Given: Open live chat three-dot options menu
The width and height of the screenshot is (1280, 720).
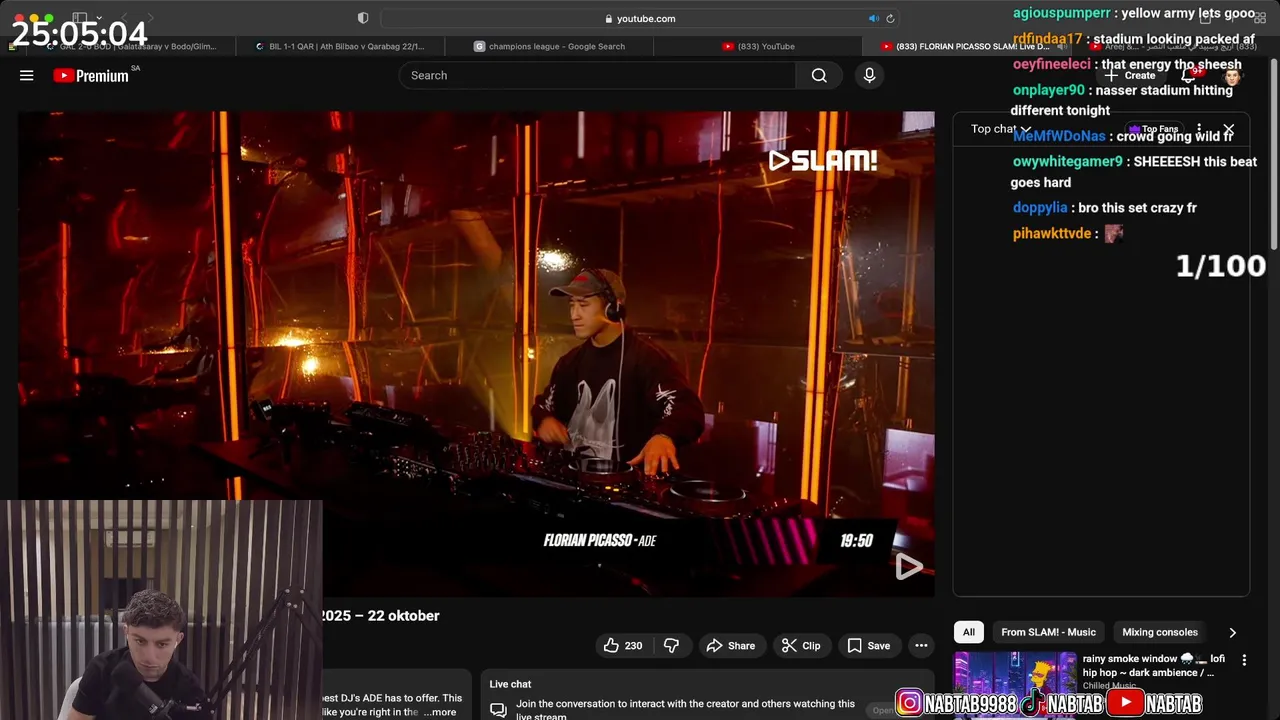Looking at the screenshot, I should [1199, 130].
